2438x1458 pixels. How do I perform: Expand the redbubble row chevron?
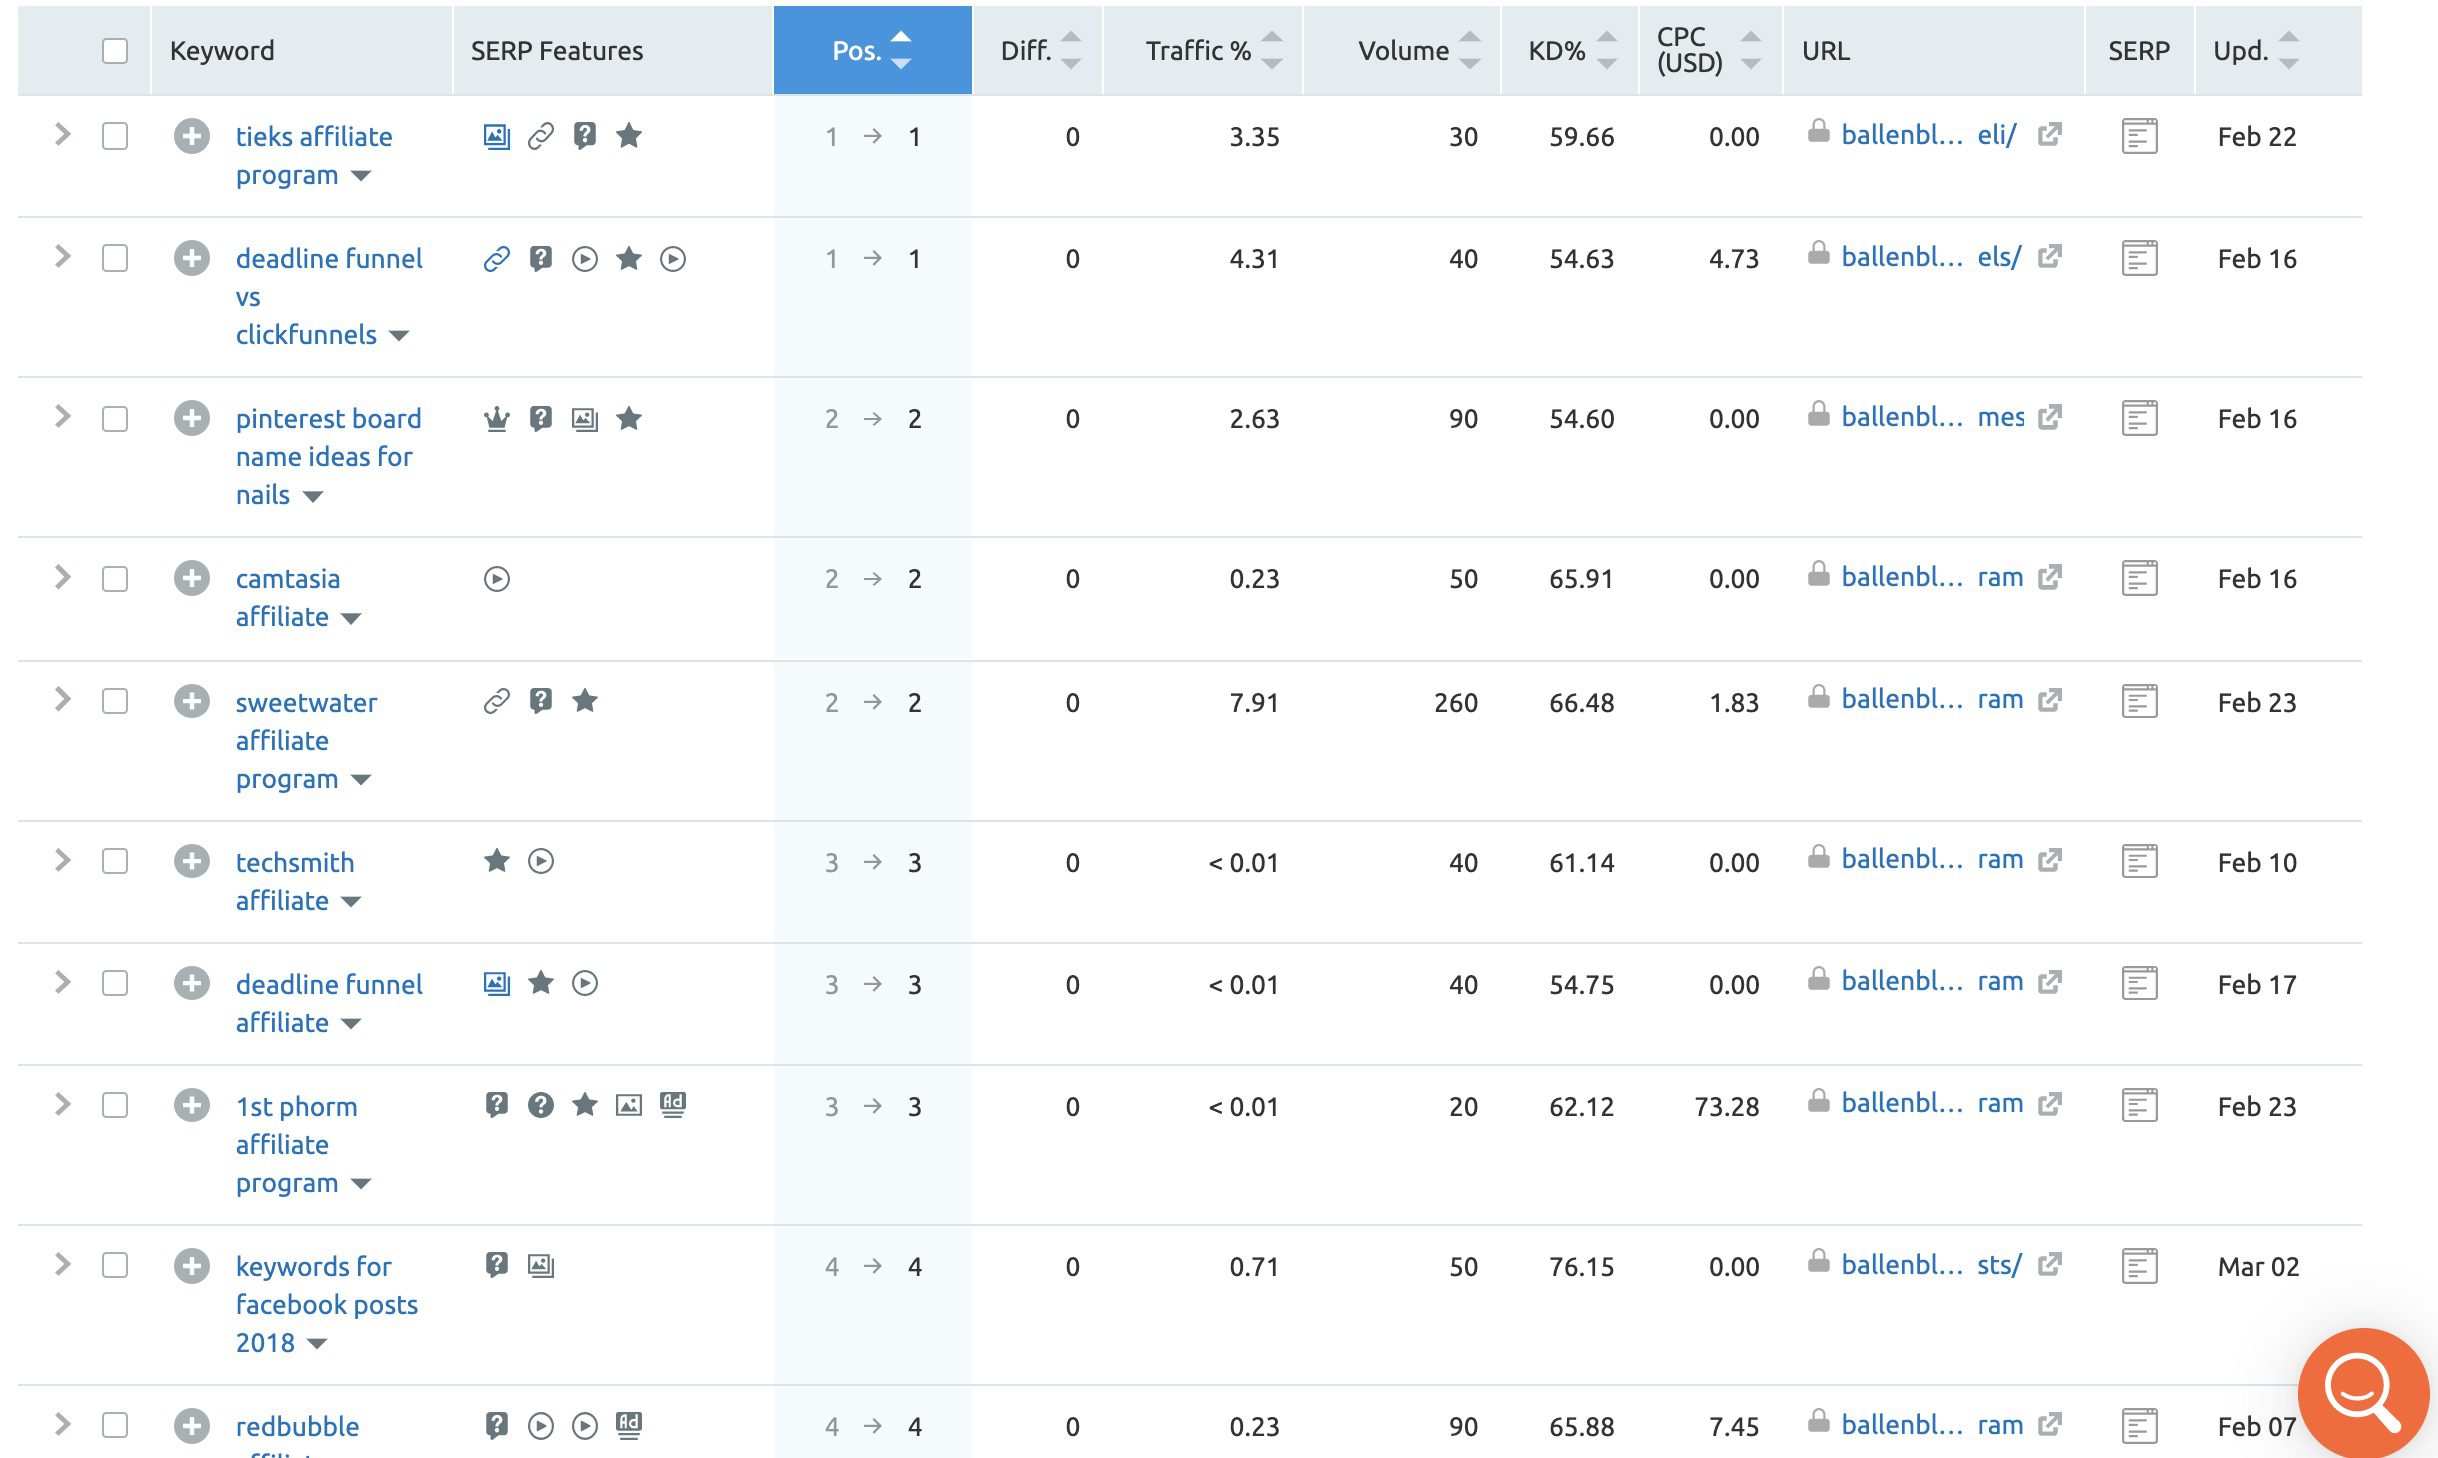[x=62, y=1424]
